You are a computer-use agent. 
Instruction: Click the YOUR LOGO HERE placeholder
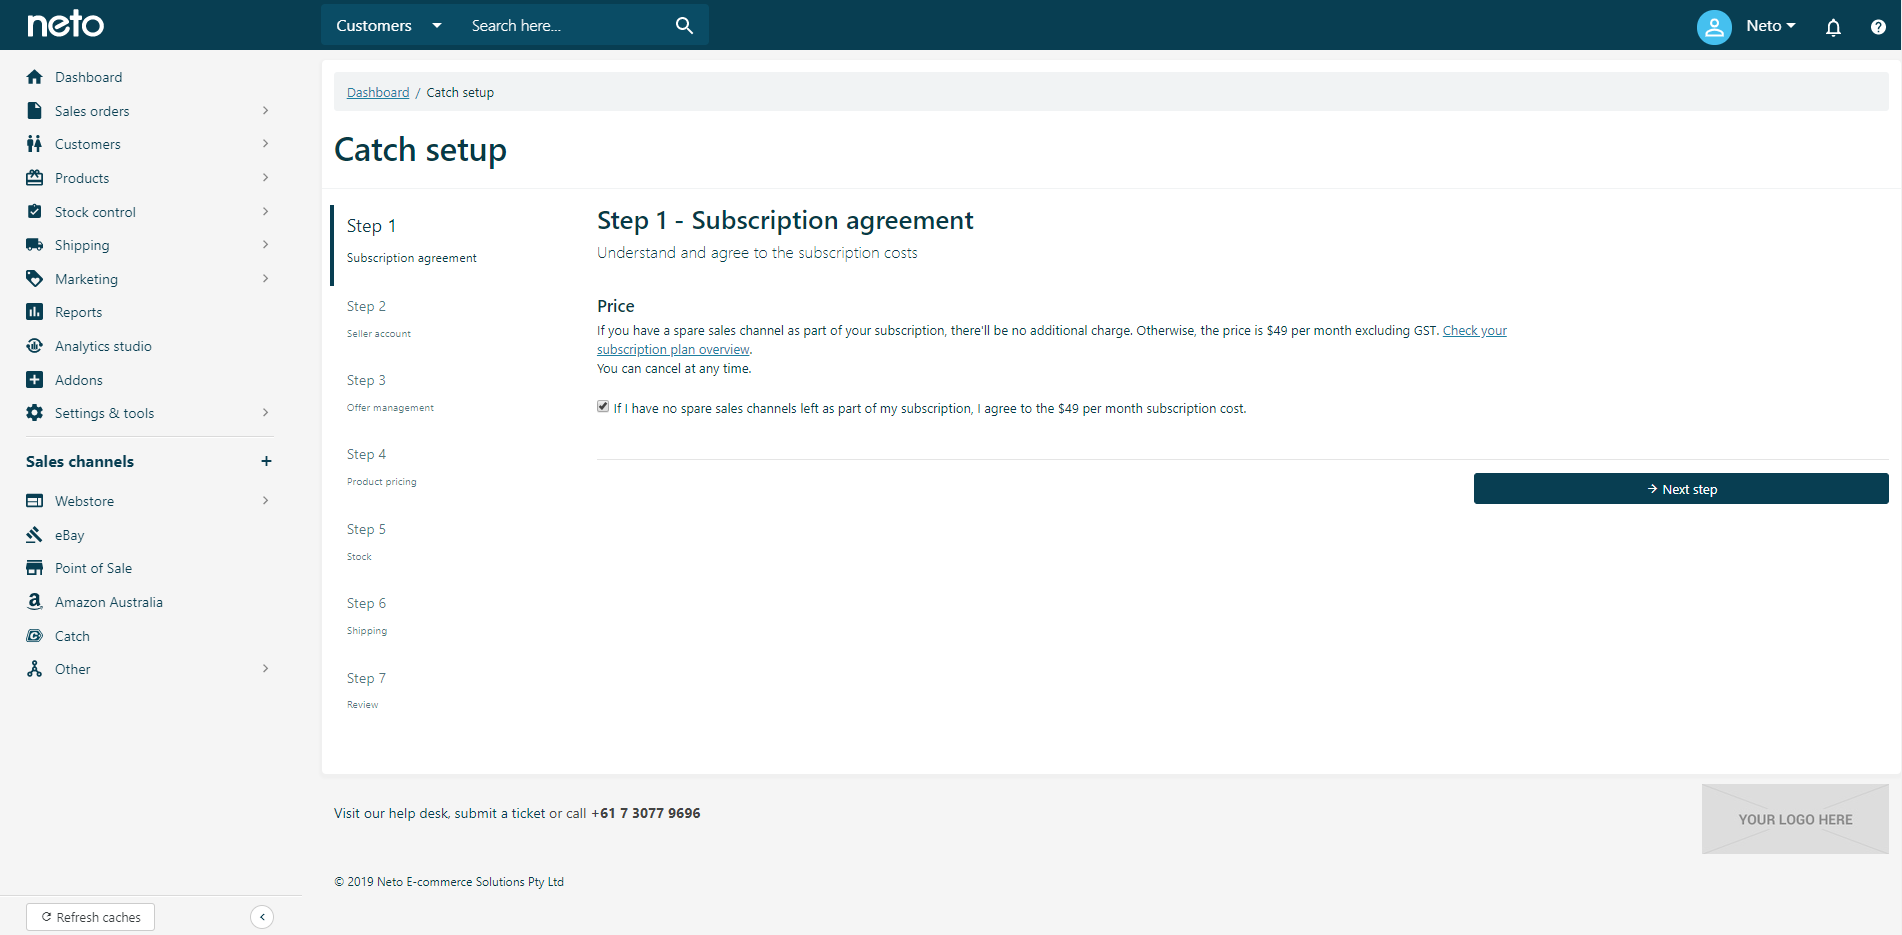[x=1795, y=819]
